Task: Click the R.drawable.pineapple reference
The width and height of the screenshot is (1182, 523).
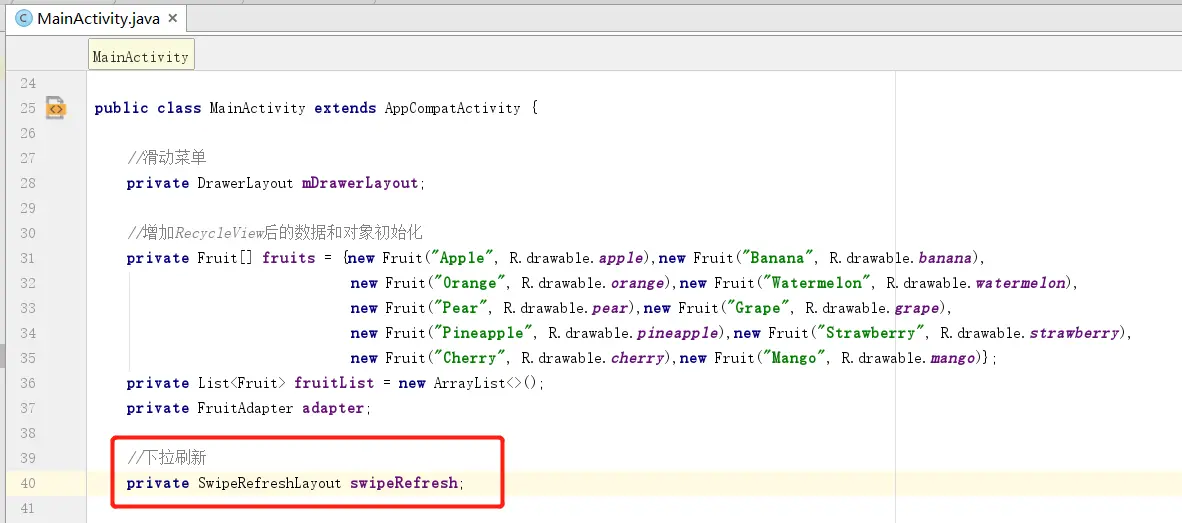Action: point(636,332)
